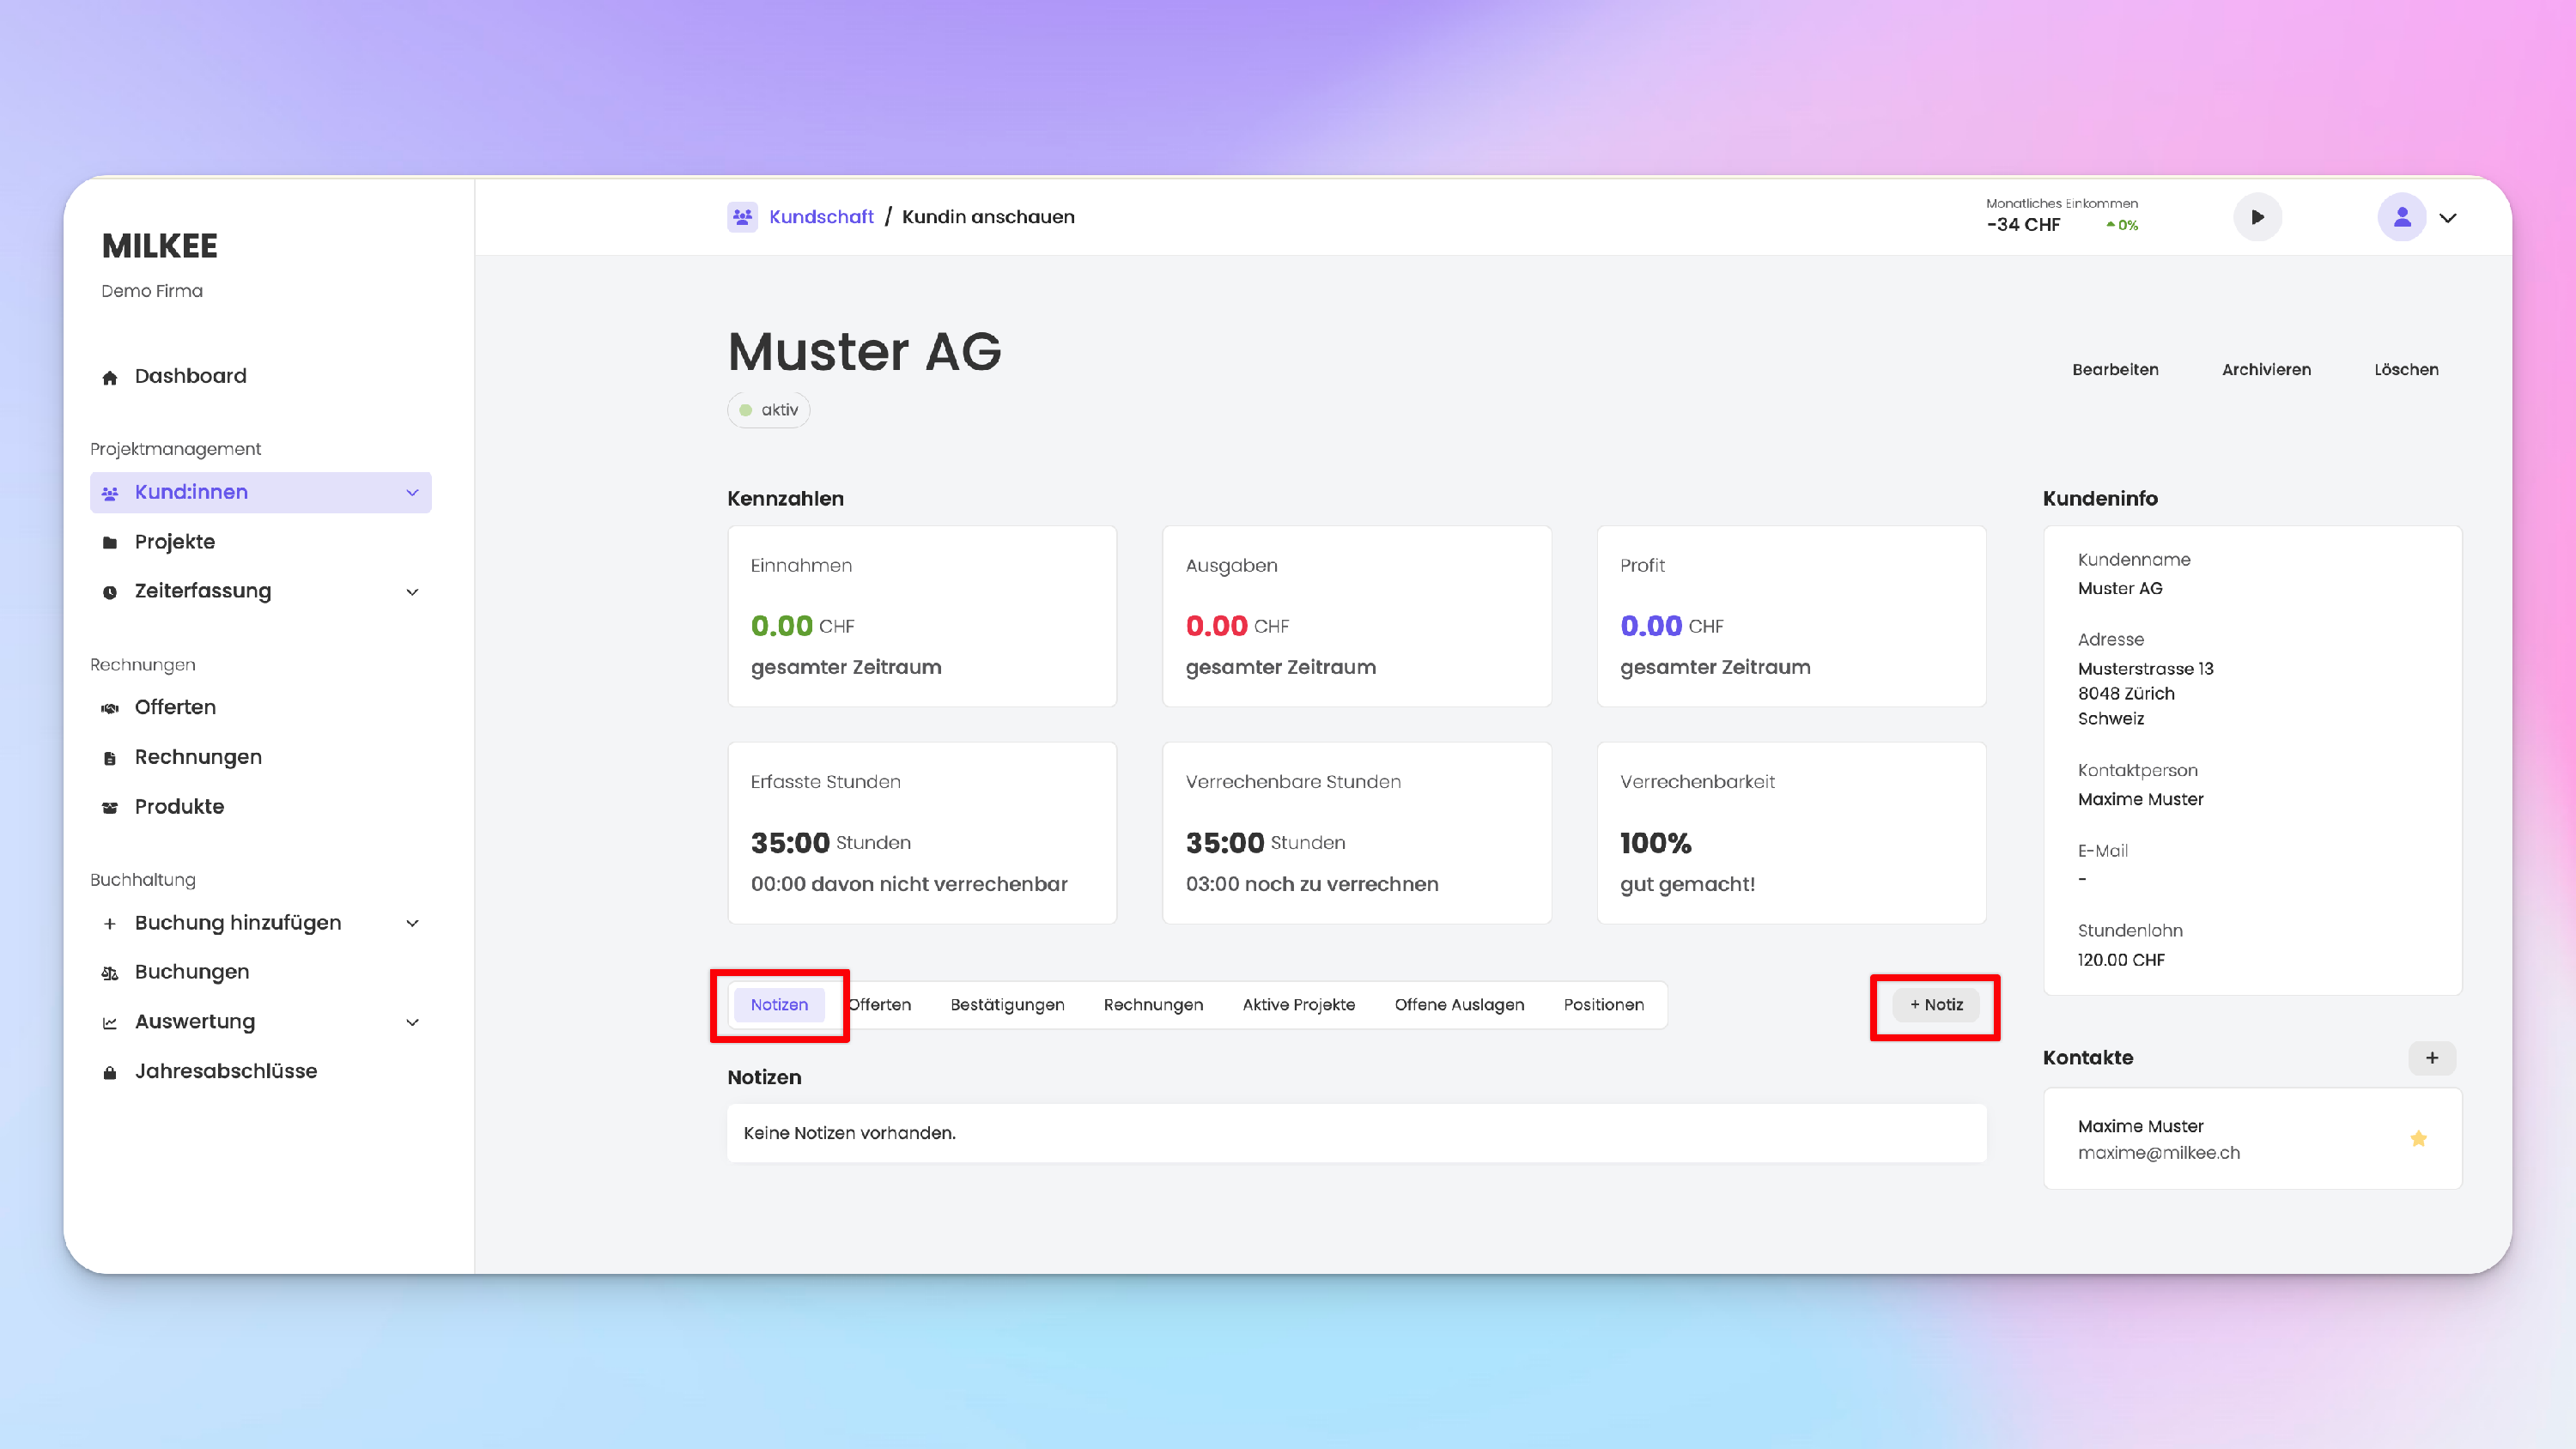Image resolution: width=2576 pixels, height=1449 pixels.
Task: Click the Projekte folder icon
Action: [x=110, y=542]
